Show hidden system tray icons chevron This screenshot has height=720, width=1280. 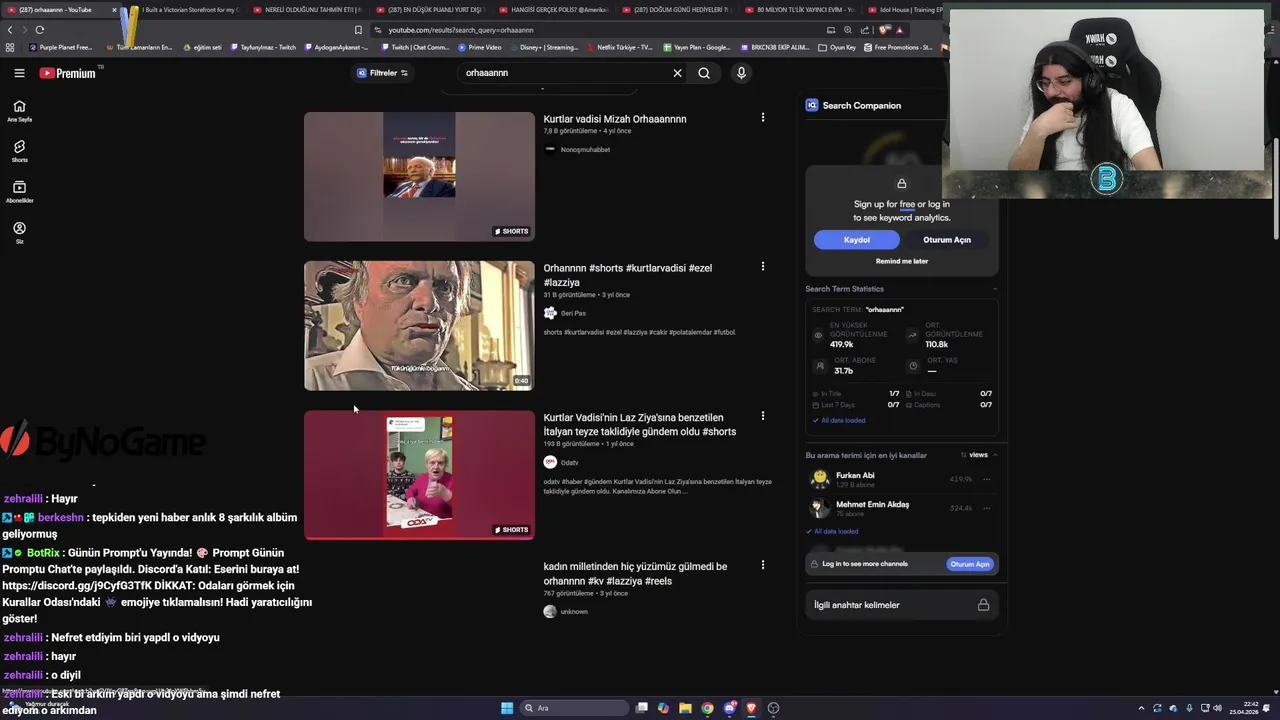[x=1142, y=708]
